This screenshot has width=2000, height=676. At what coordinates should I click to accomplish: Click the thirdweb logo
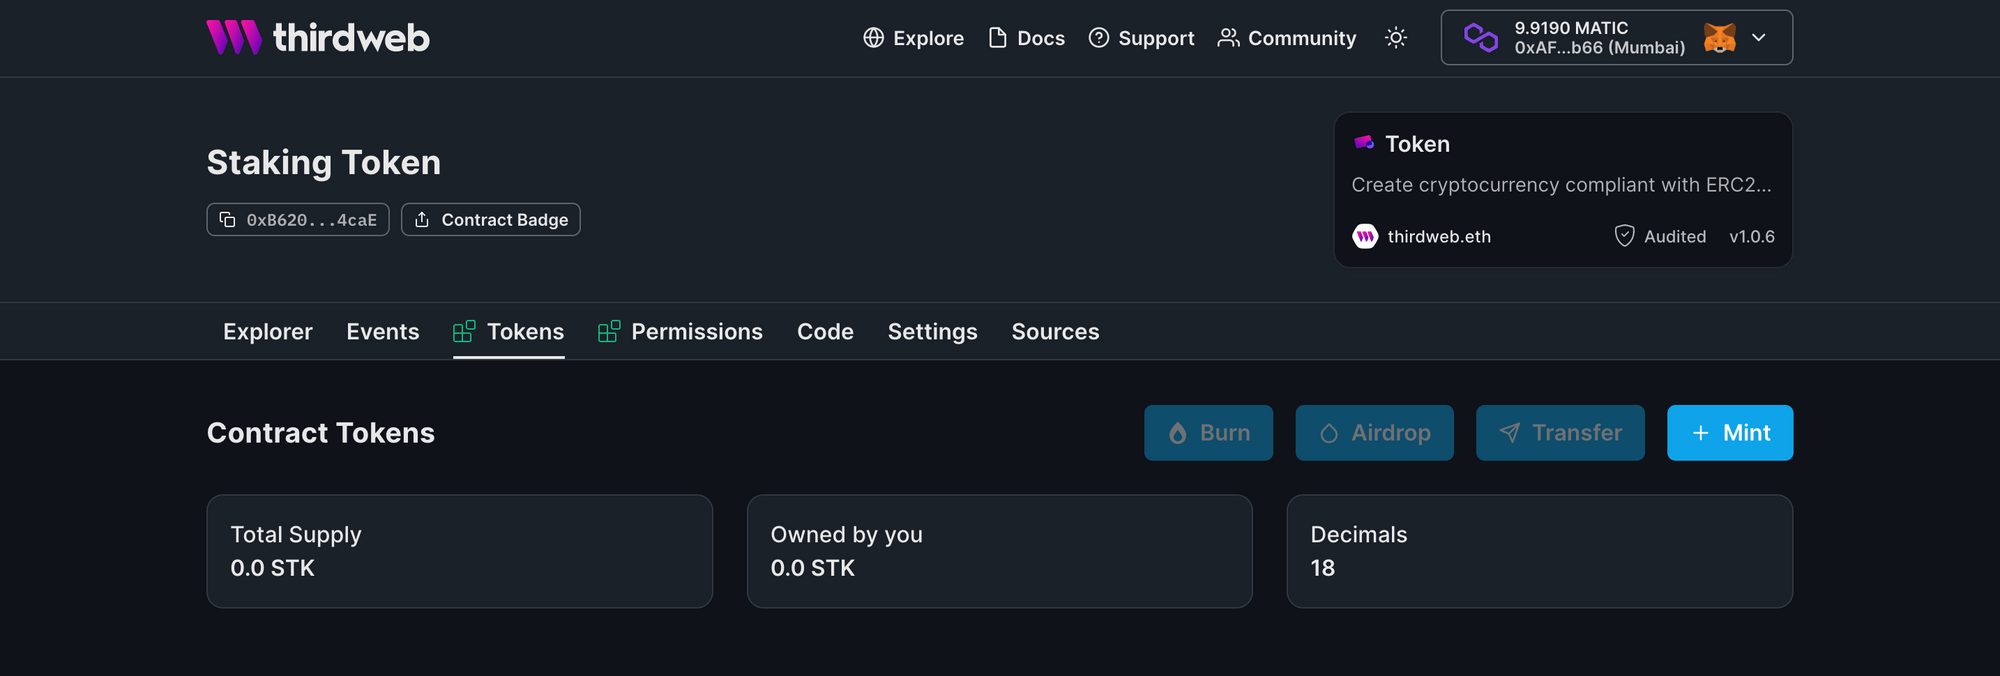click(x=318, y=37)
